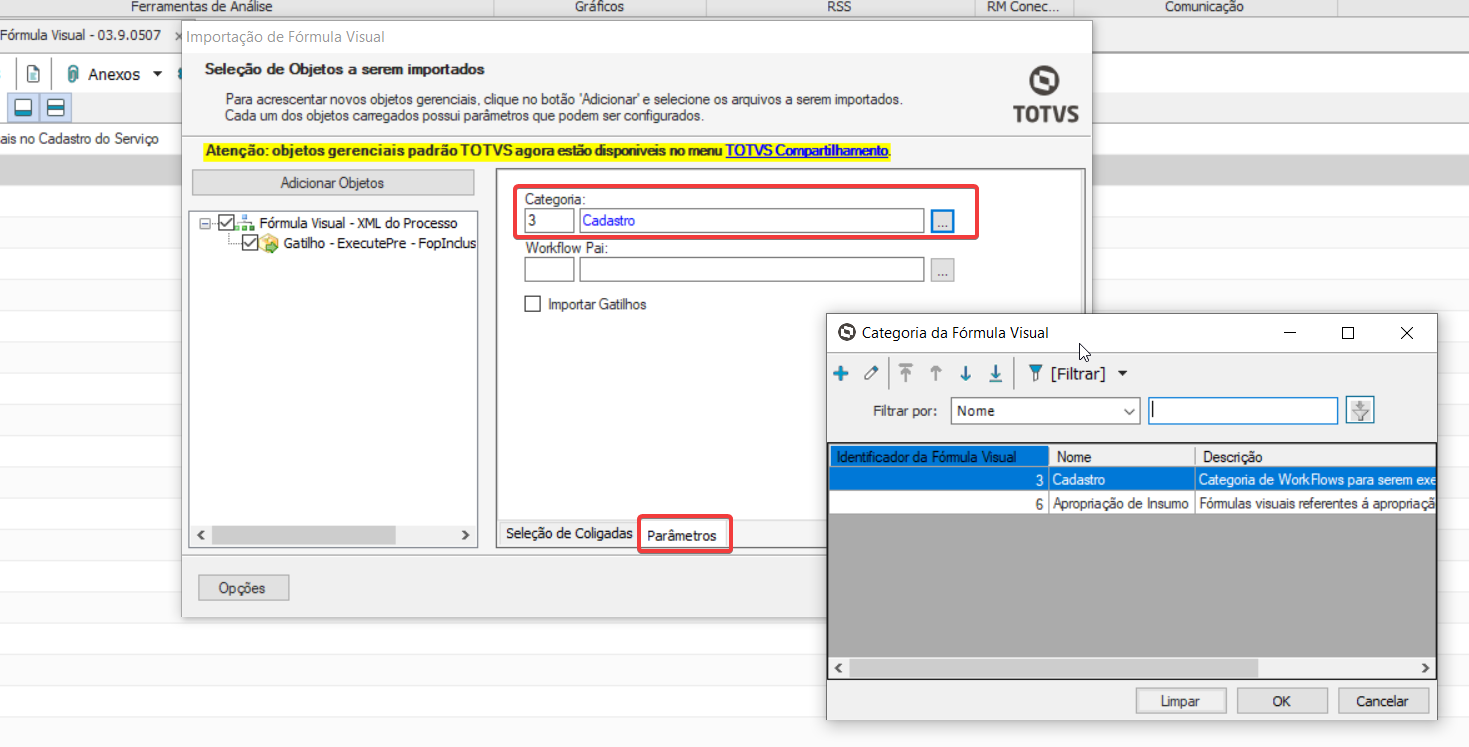The image size is (1469, 747).
Task: Open the Gráficos ribbon group
Action: pyautogui.click(x=600, y=7)
